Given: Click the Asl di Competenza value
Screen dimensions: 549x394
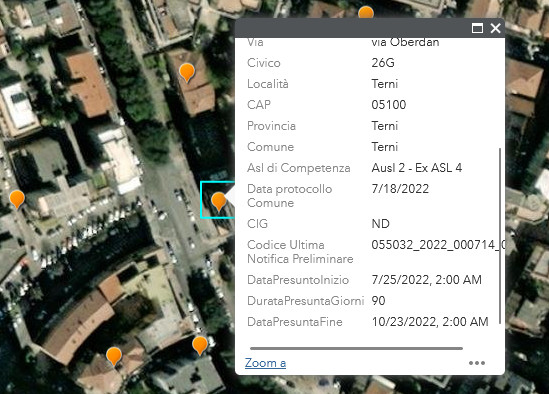Looking at the screenshot, I should point(417,168).
